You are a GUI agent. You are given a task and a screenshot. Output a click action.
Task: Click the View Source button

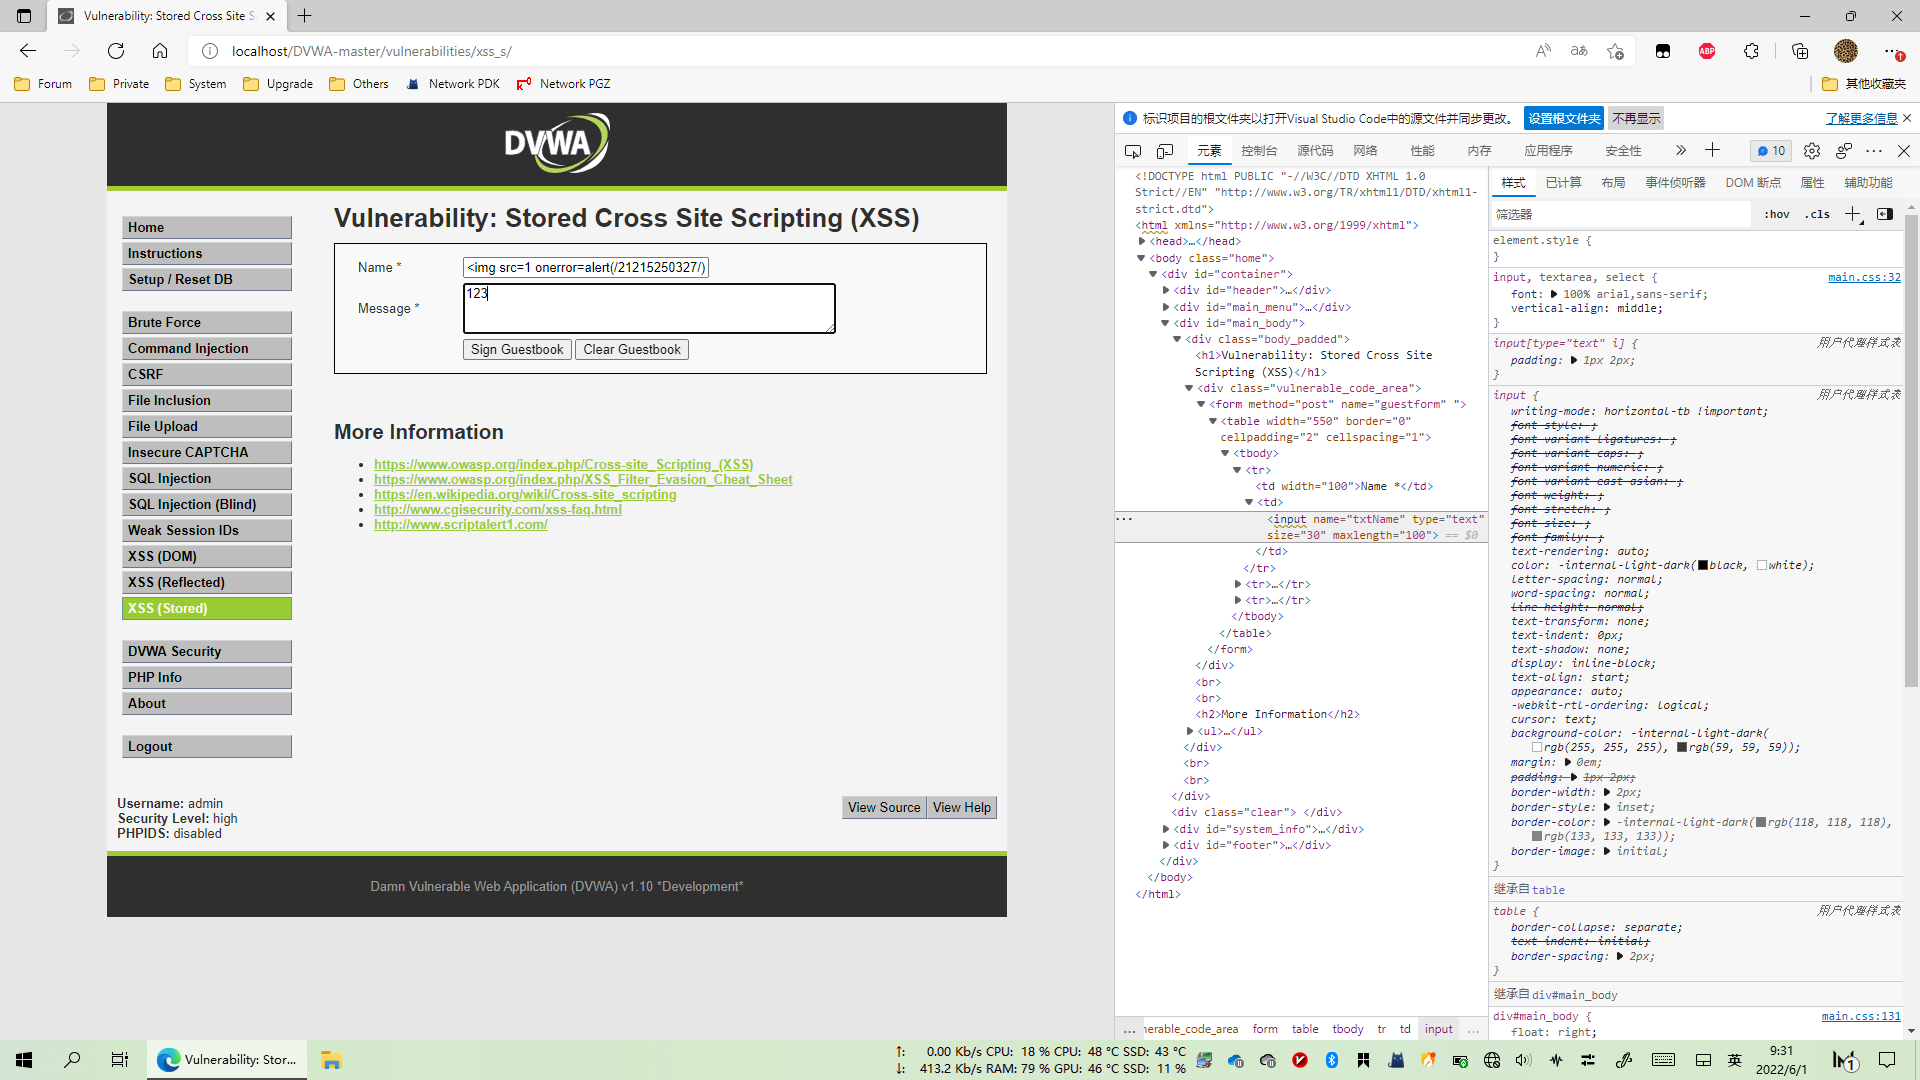point(884,807)
